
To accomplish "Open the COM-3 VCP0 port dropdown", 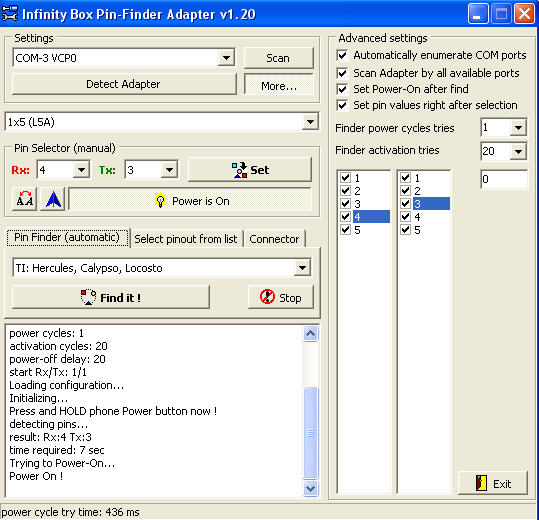I will coord(226,58).
